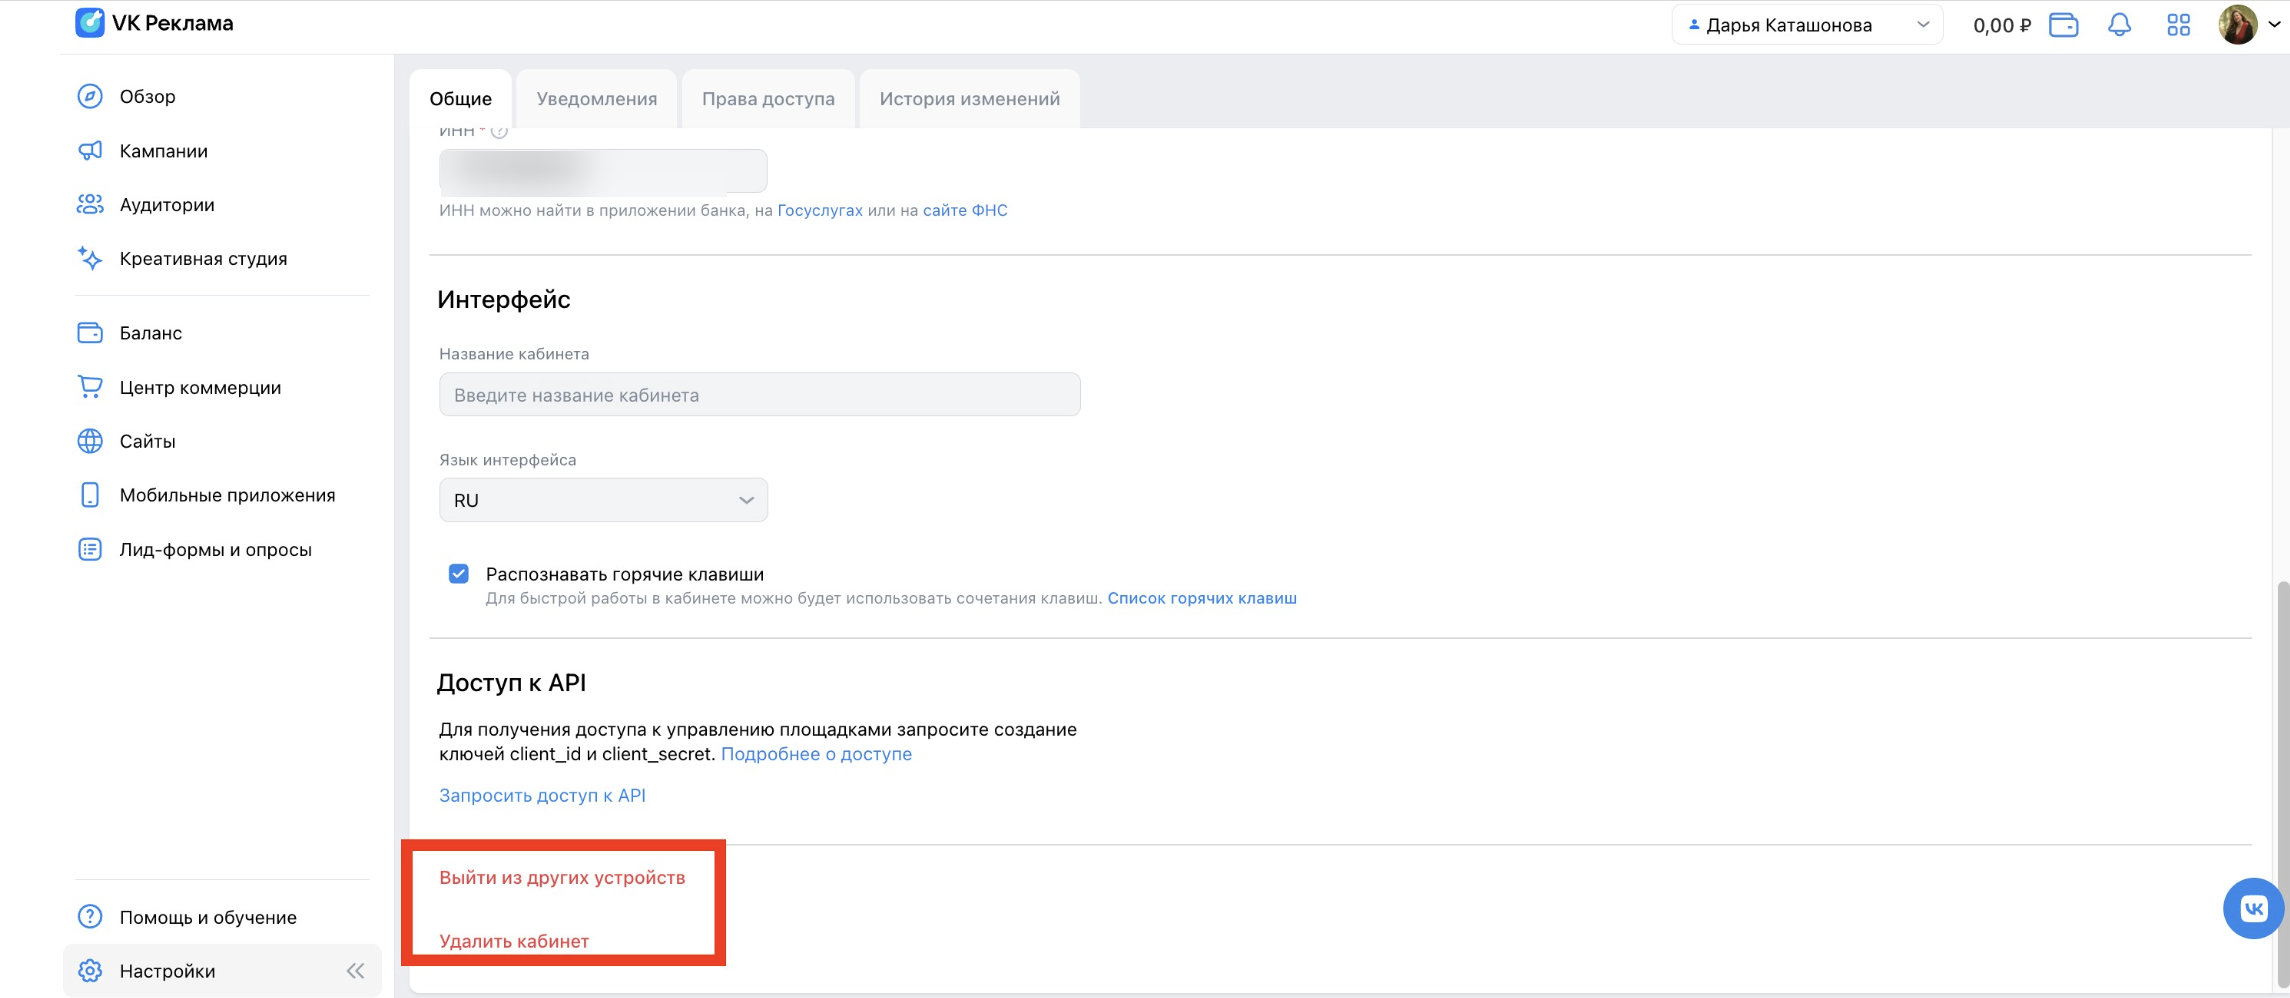Open the apps grid icon
The image size is (2290, 998).
tap(2178, 25)
